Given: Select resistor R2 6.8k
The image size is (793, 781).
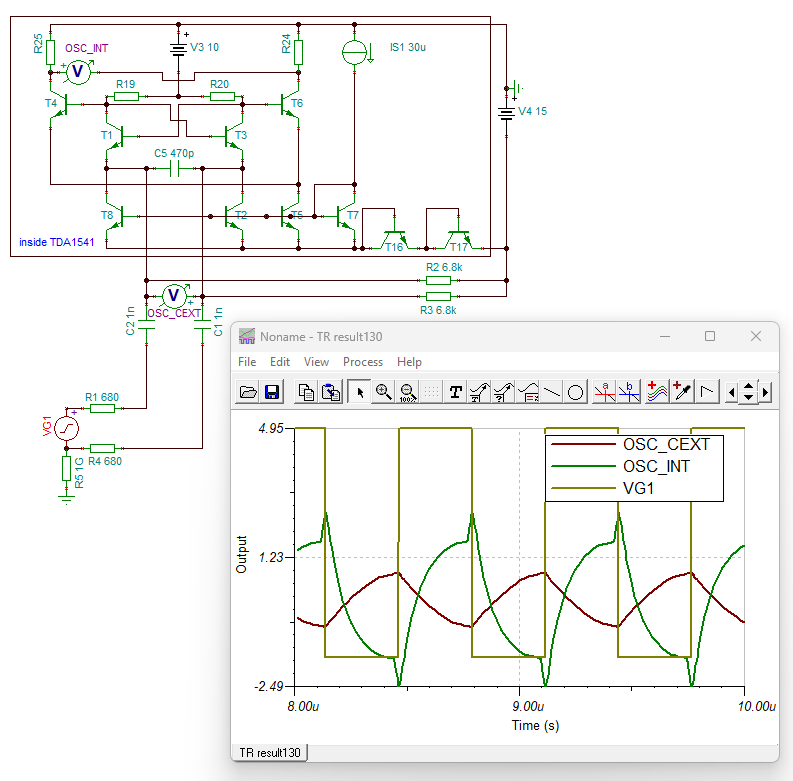Looking at the screenshot, I should (438, 280).
